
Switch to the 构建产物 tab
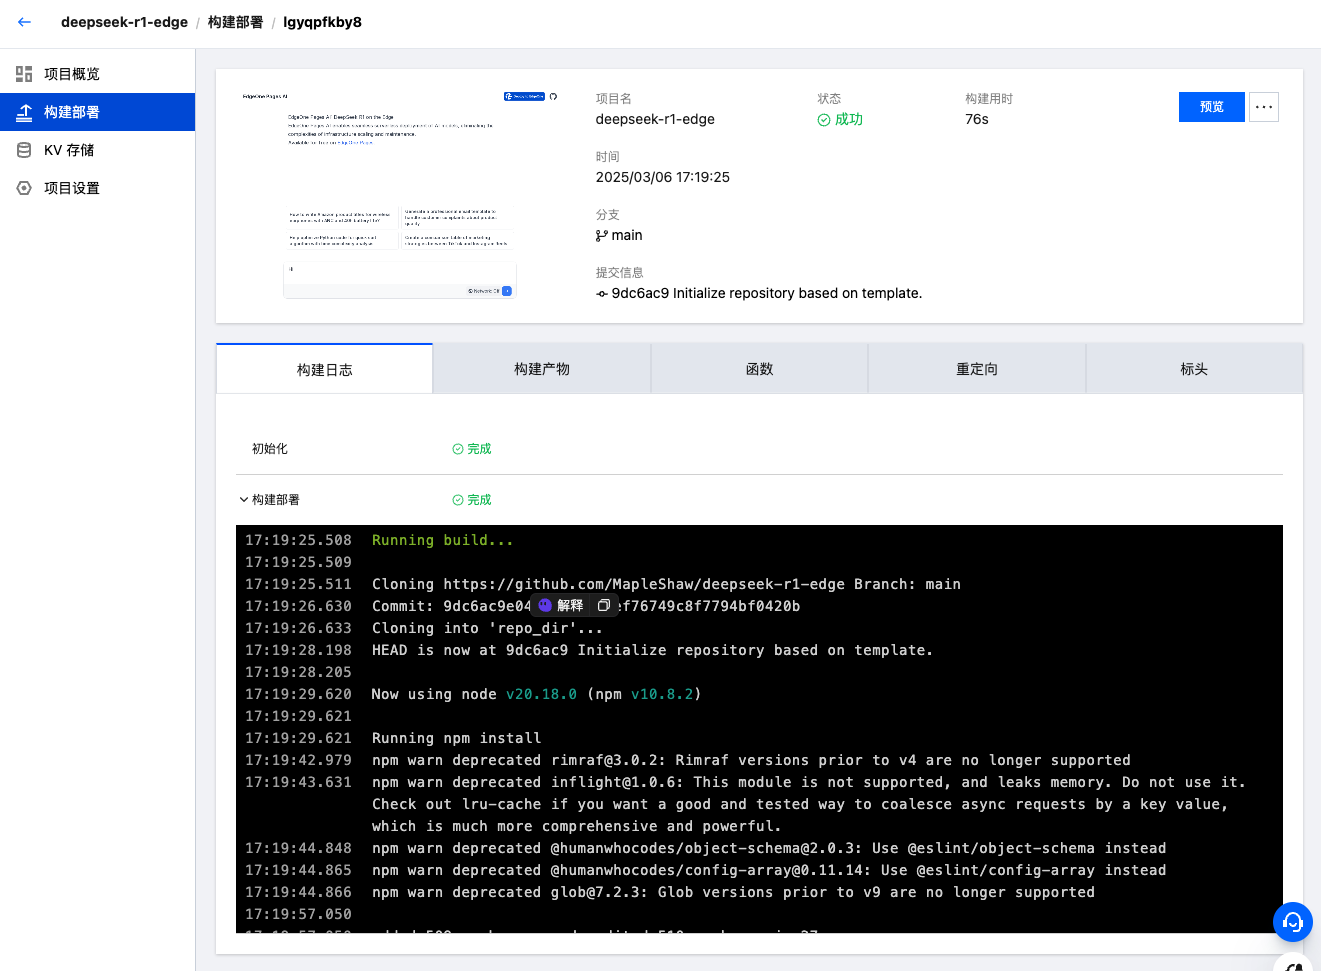[x=541, y=369]
